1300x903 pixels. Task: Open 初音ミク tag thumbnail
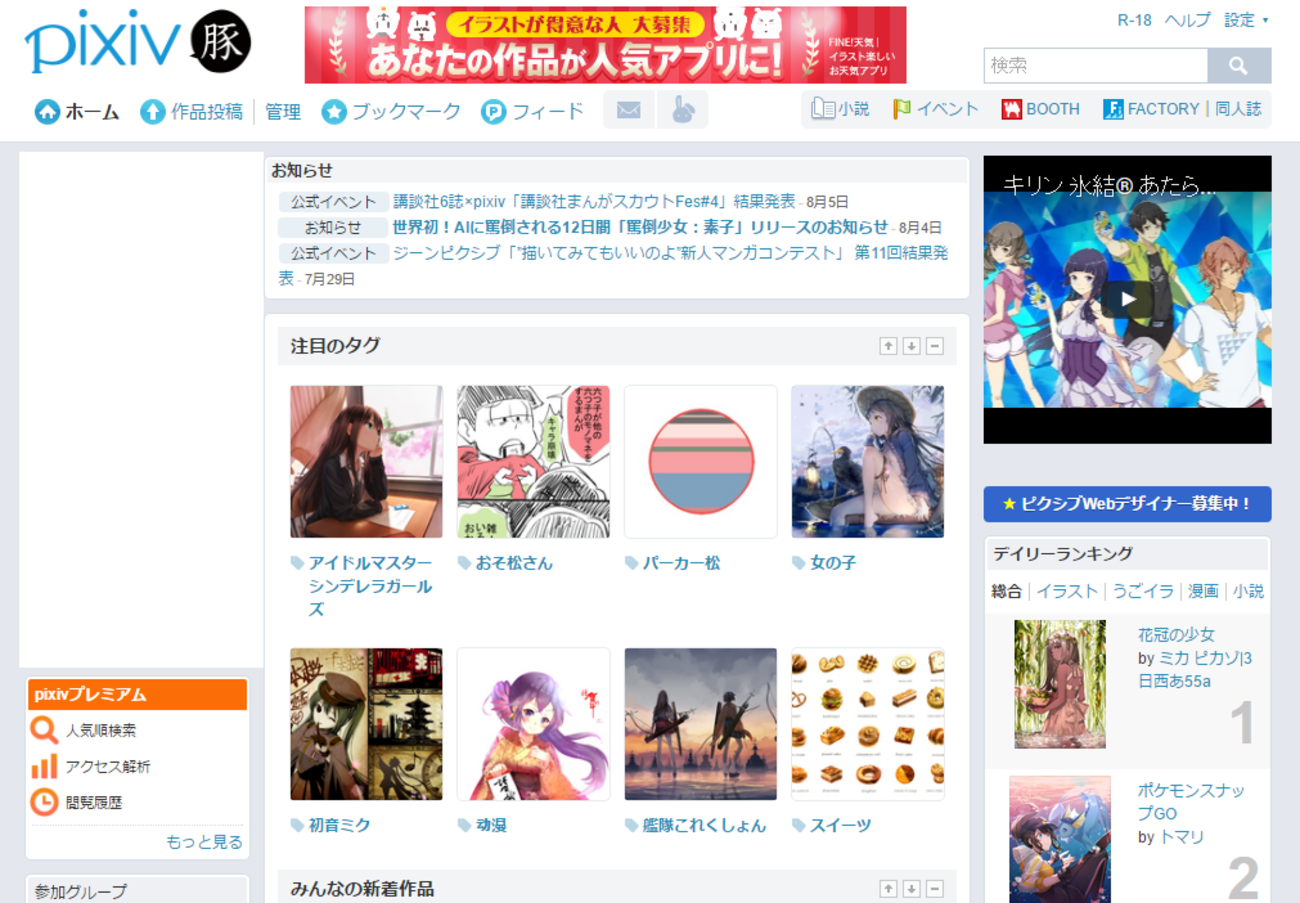coord(366,724)
